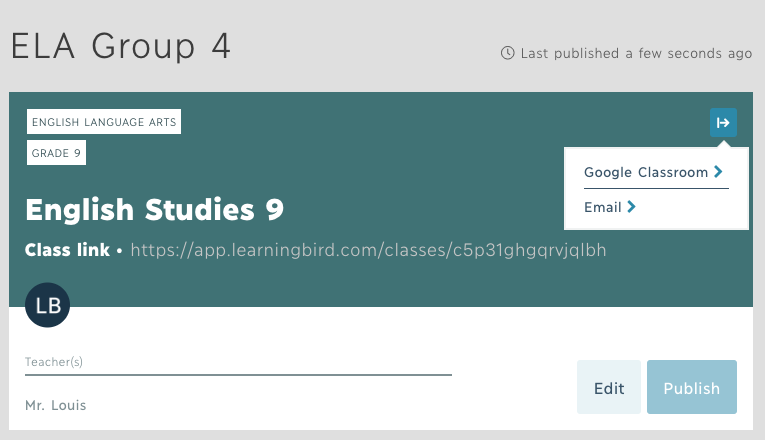This screenshot has width=765, height=440.
Task: Click the underline beneath Teacher(s) field
Action: (238, 375)
